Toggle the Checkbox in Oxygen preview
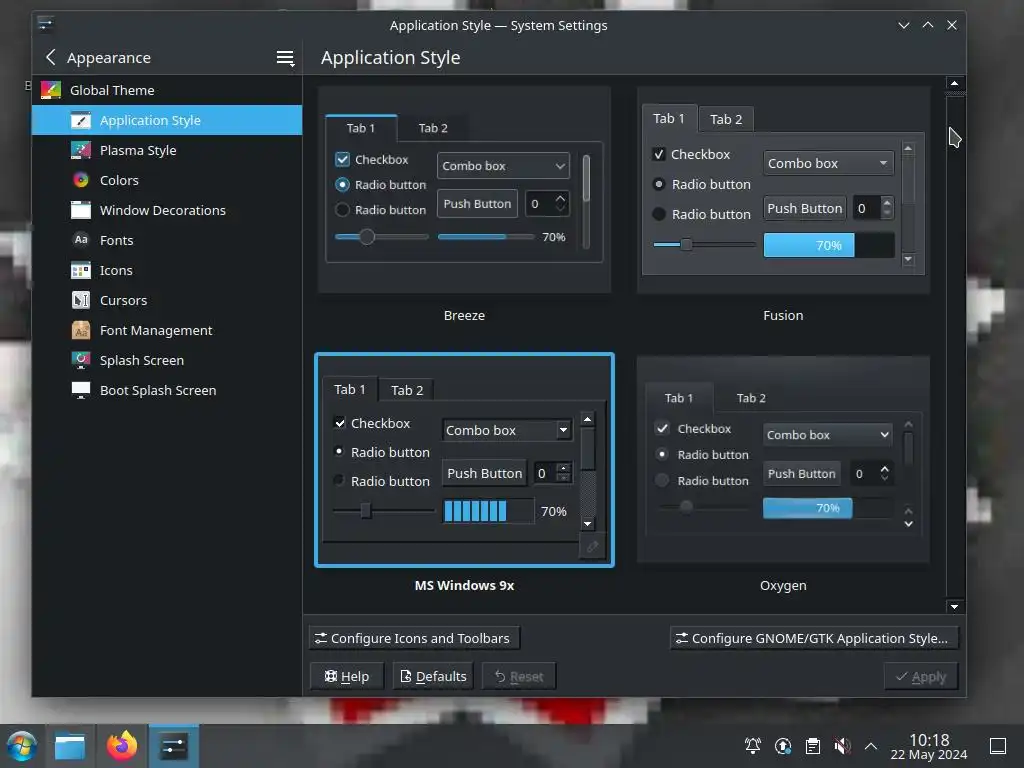The height and width of the screenshot is (768, 1024). point(662,428)
